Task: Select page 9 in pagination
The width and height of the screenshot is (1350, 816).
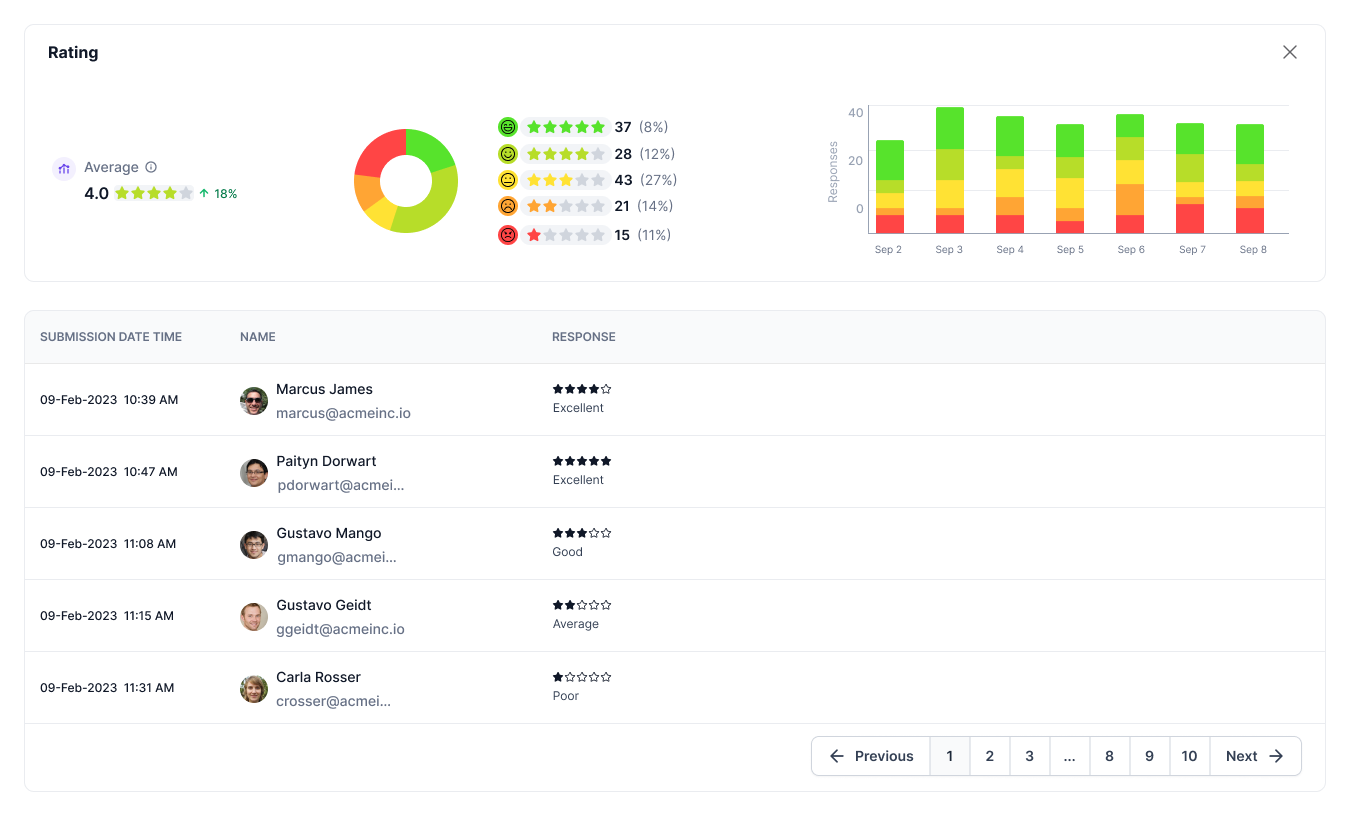Action: (x=1150, y=756)
